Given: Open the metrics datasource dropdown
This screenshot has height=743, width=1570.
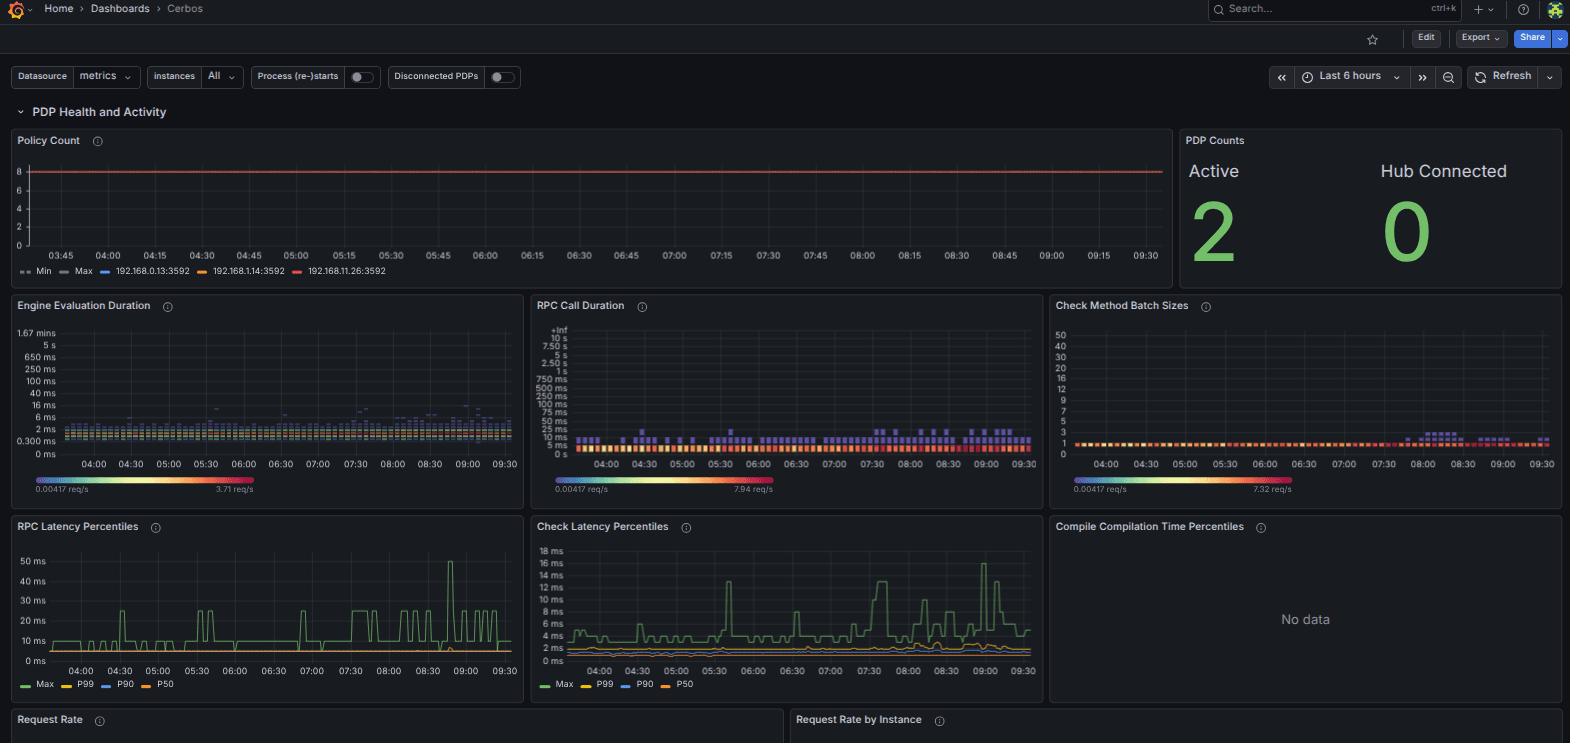Looking at the screenshot, I should (x=105, y=77).
